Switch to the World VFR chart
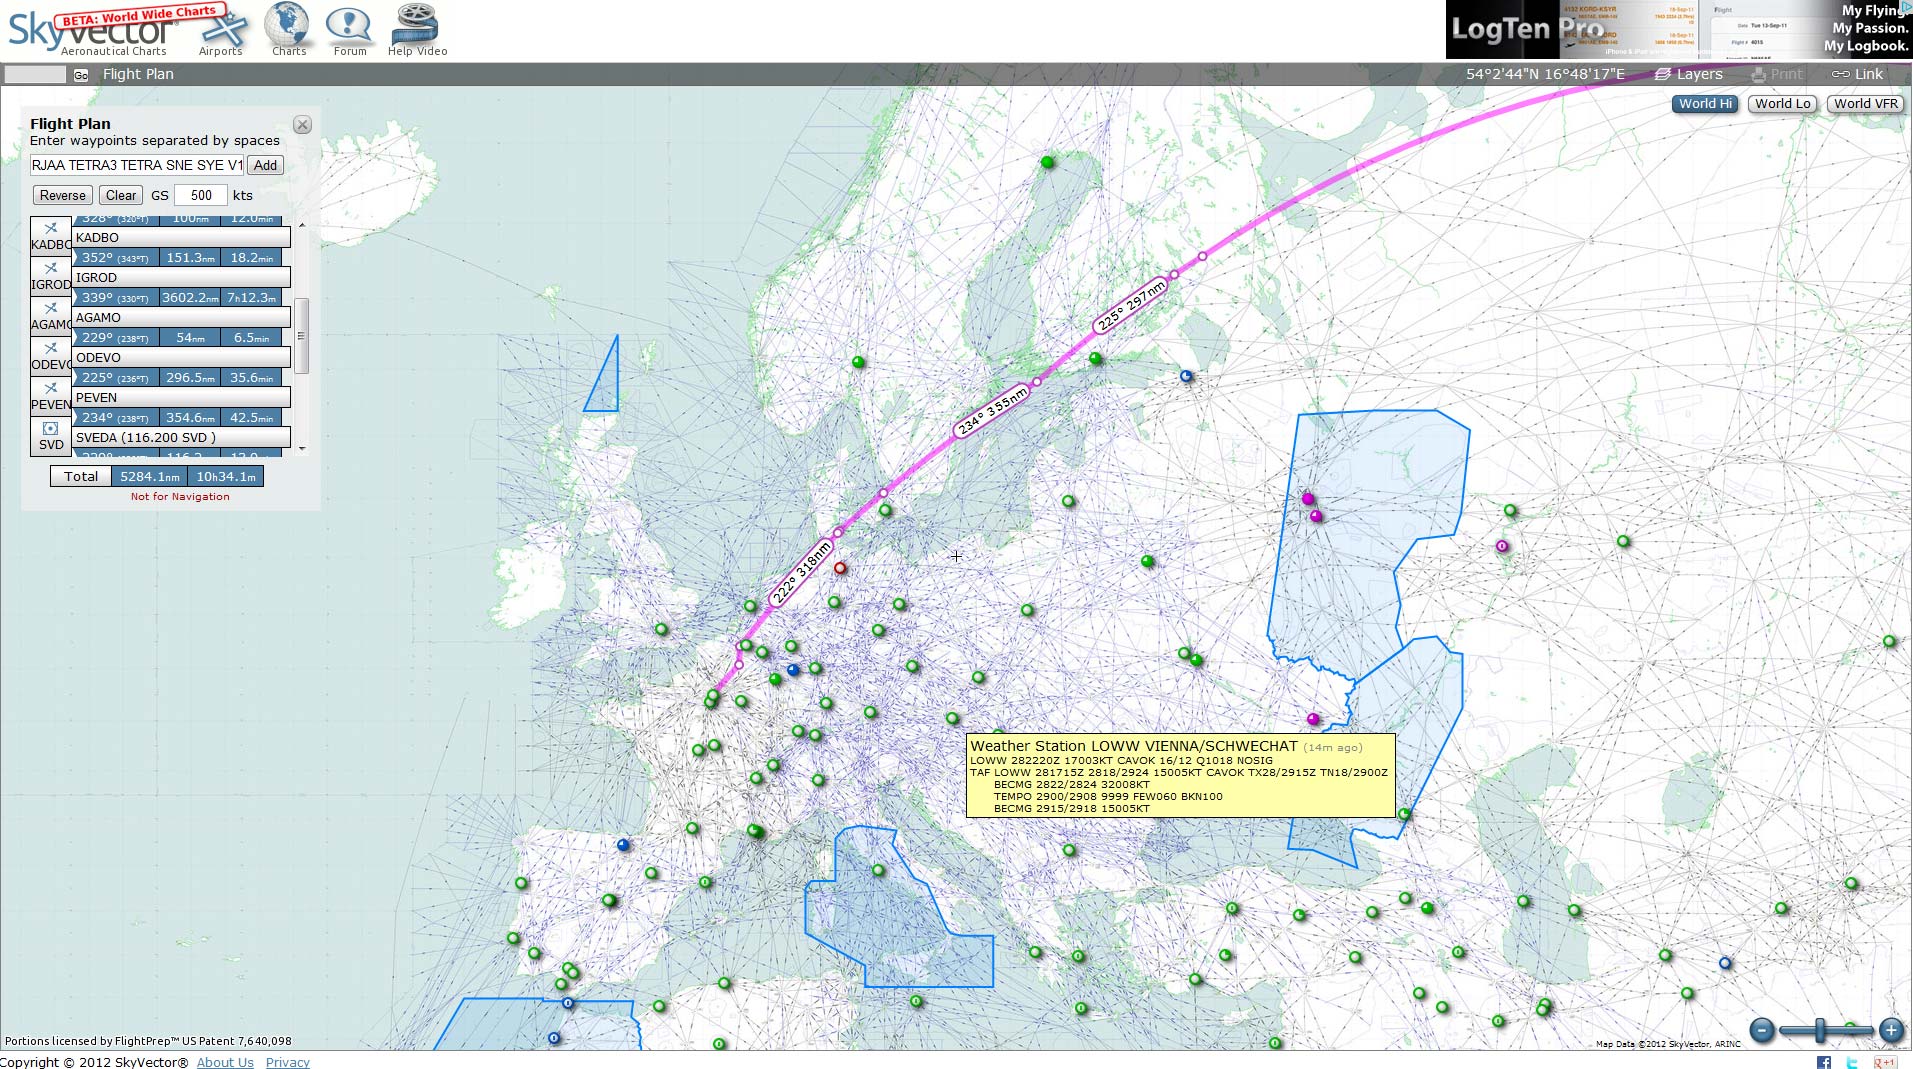This screenshot has height=1069, width=1913. click(1864, 103)
